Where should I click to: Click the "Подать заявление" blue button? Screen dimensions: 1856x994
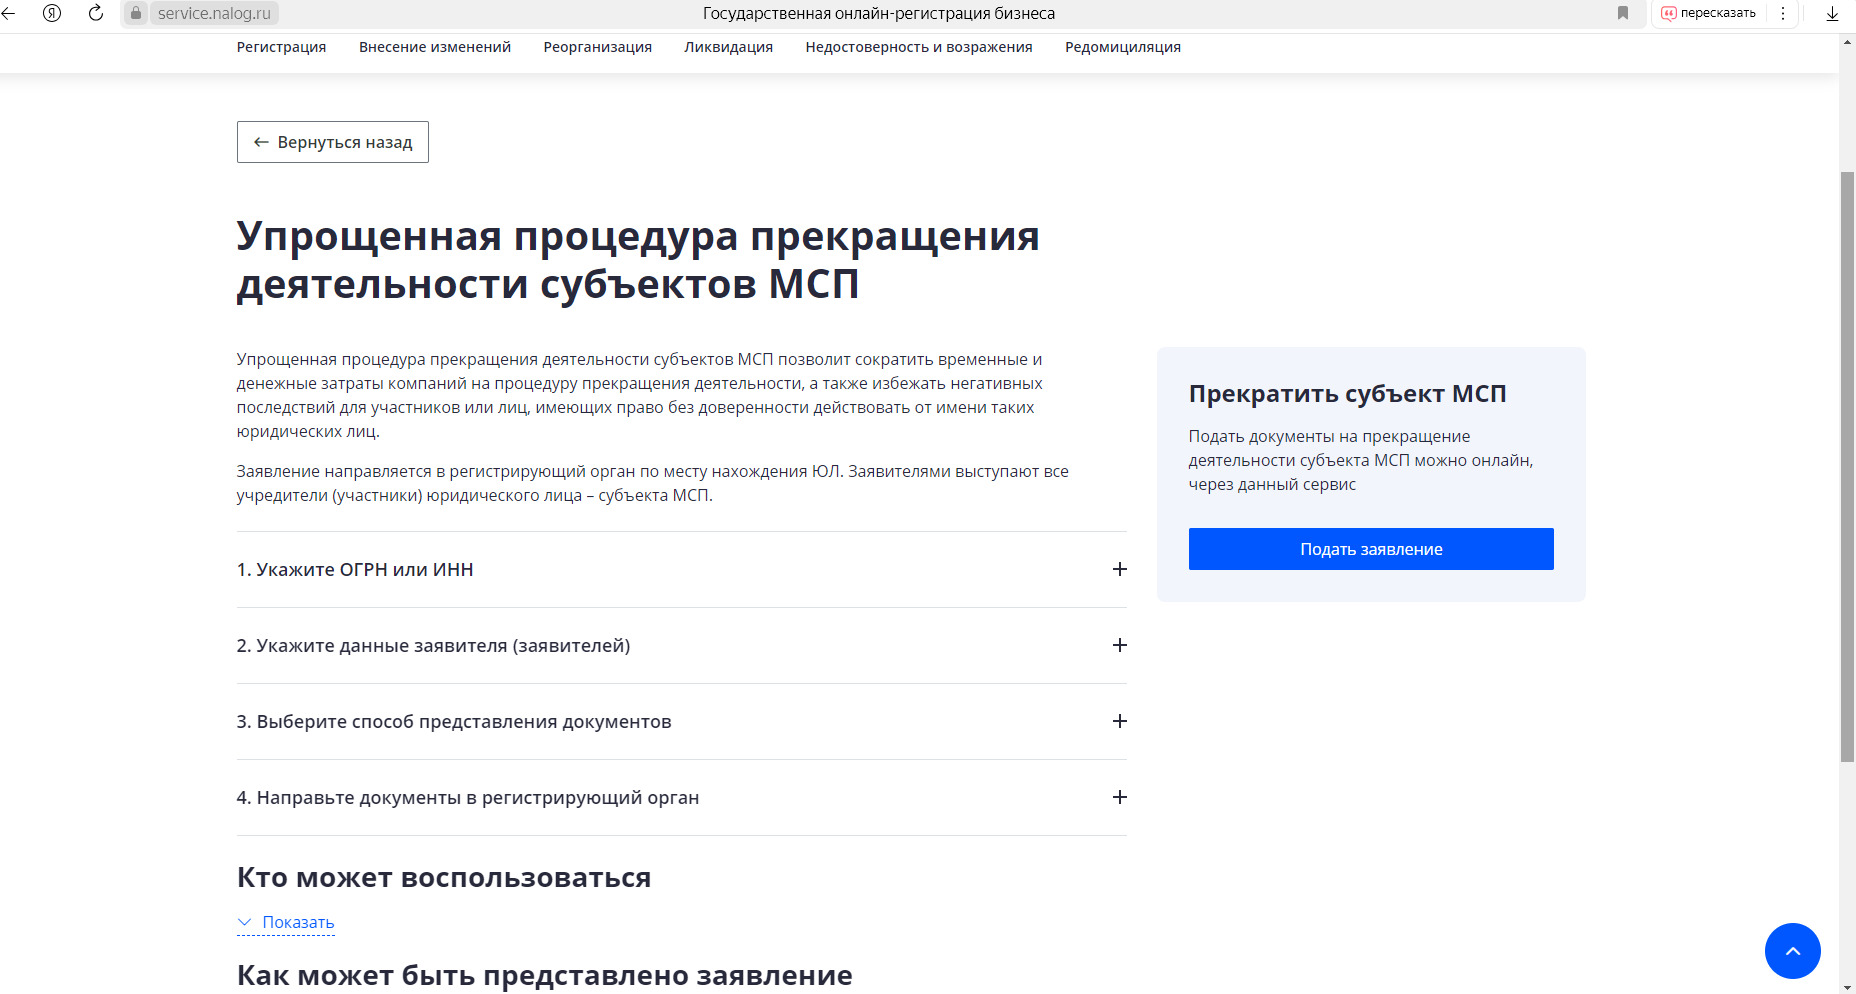[1369, 548]
